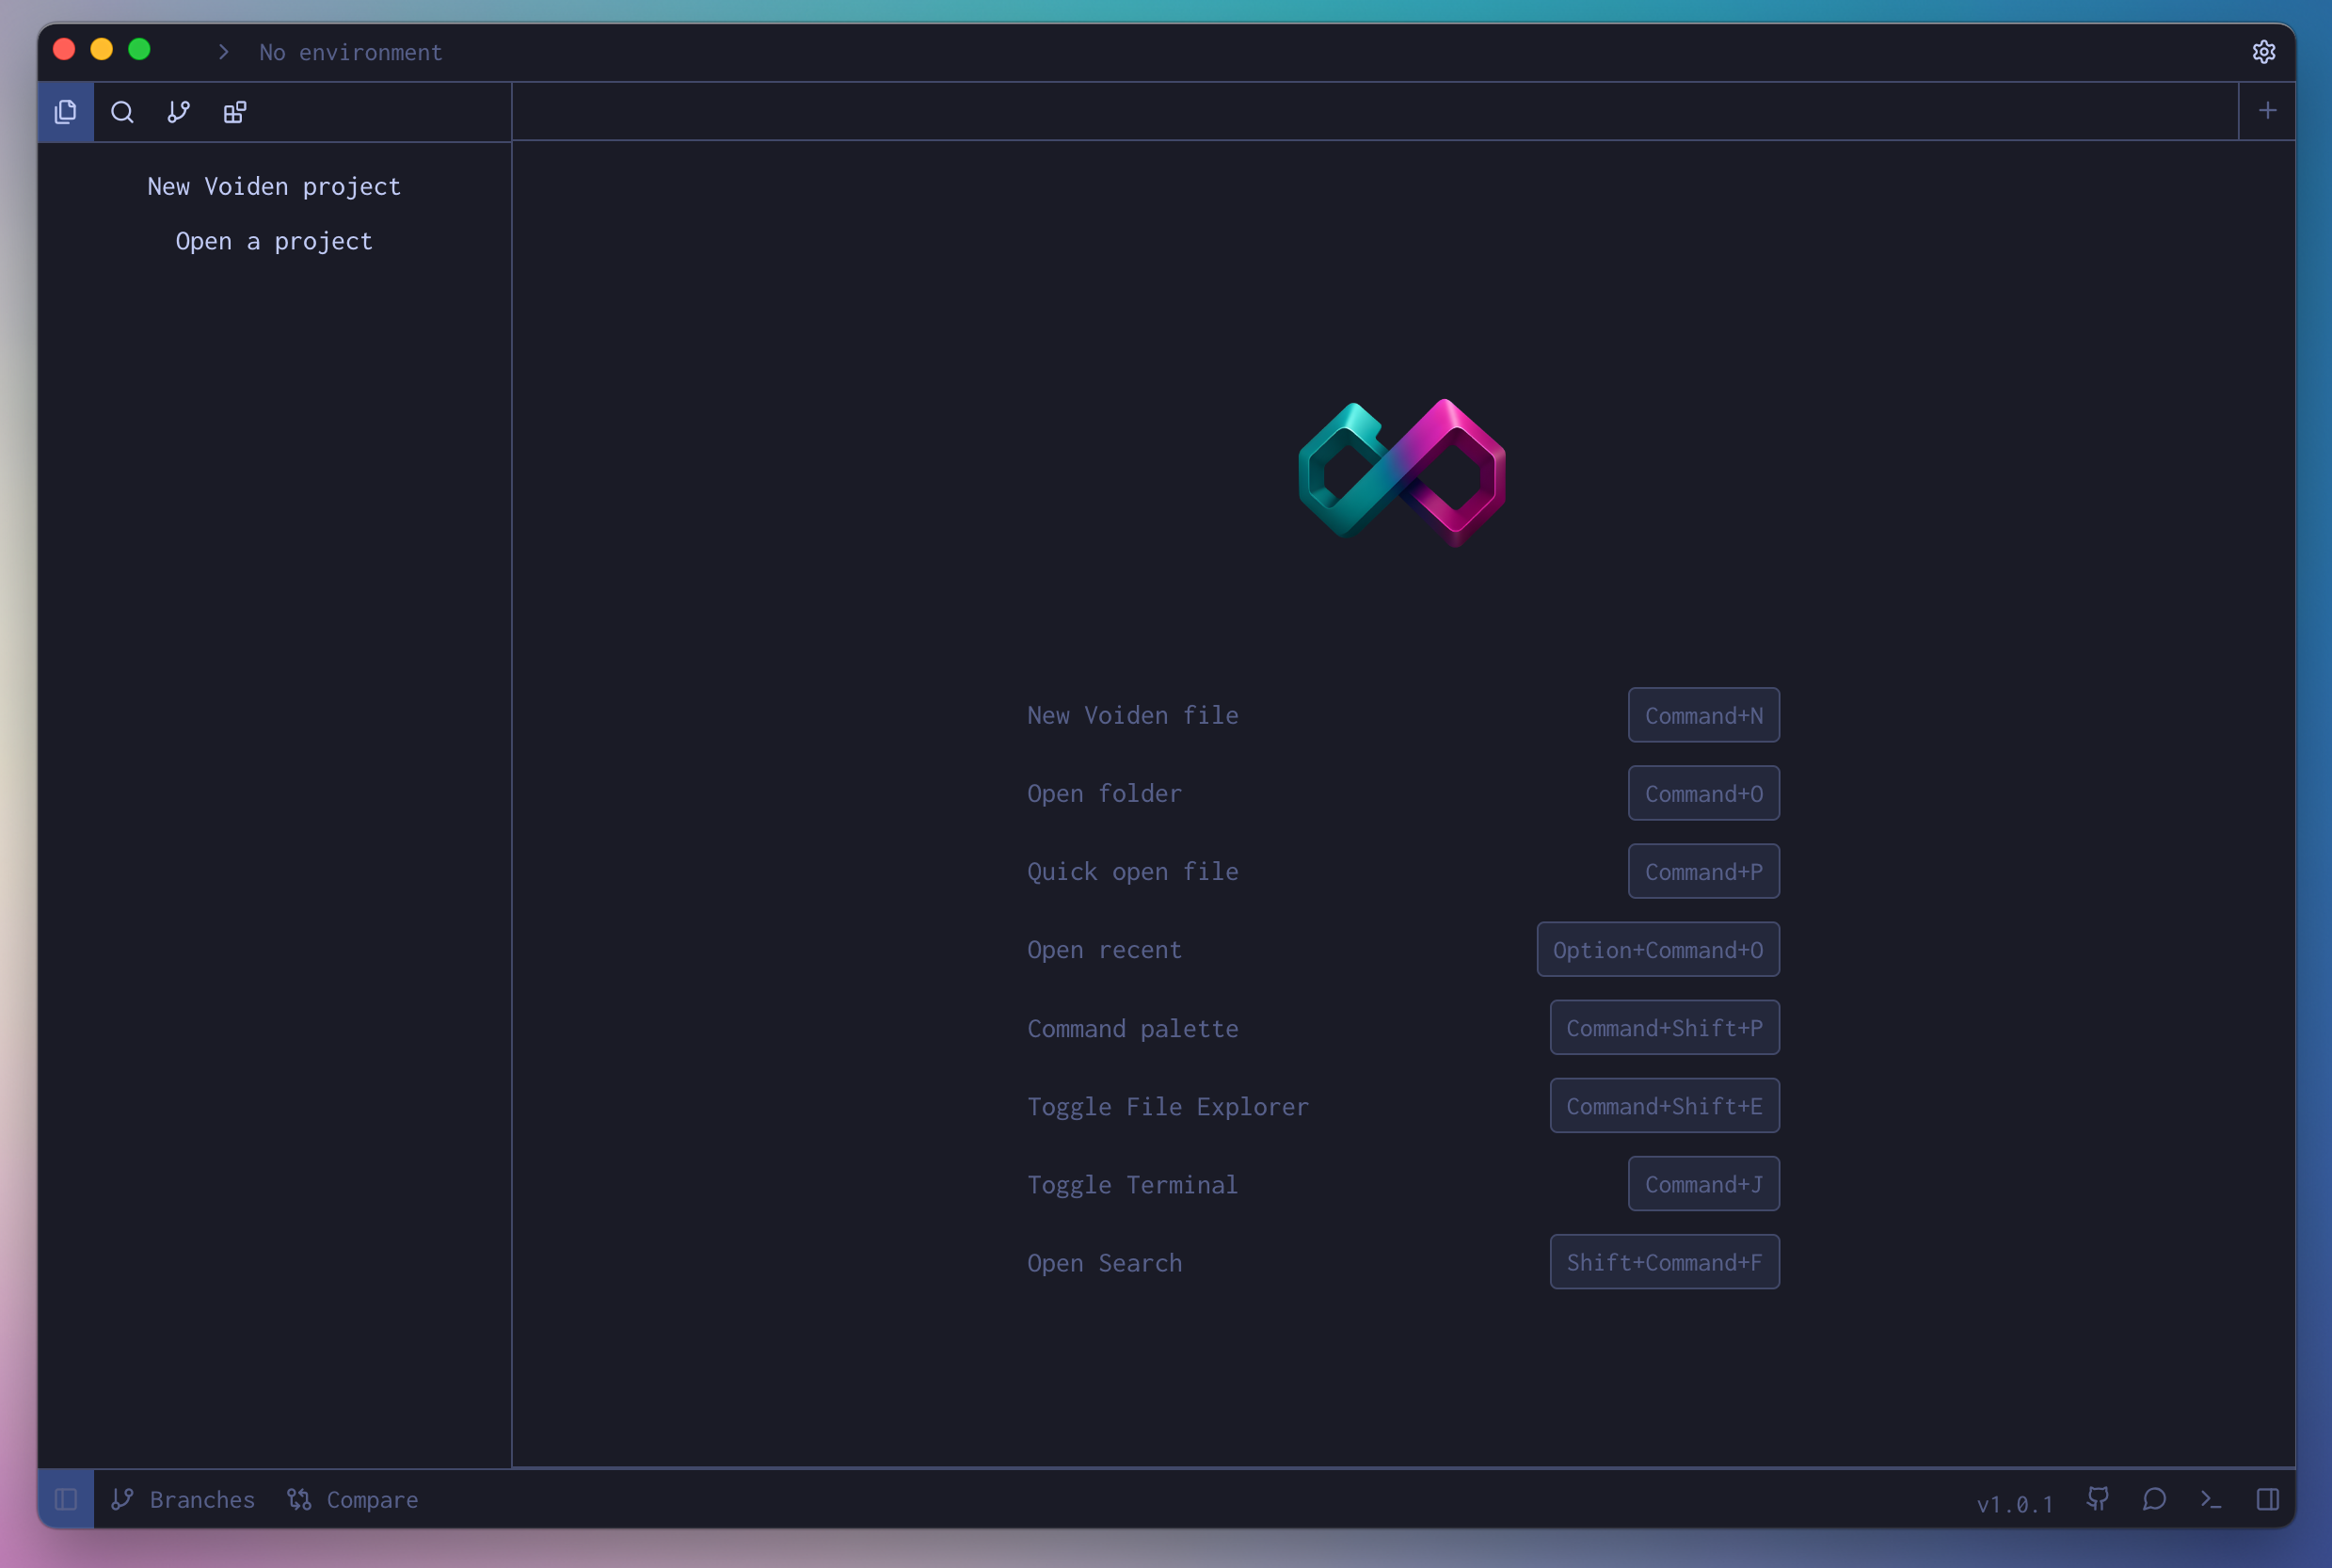Select Branches in the status bar
This screenshot has height=1568, width=2332.
(x=183, y=1499)
